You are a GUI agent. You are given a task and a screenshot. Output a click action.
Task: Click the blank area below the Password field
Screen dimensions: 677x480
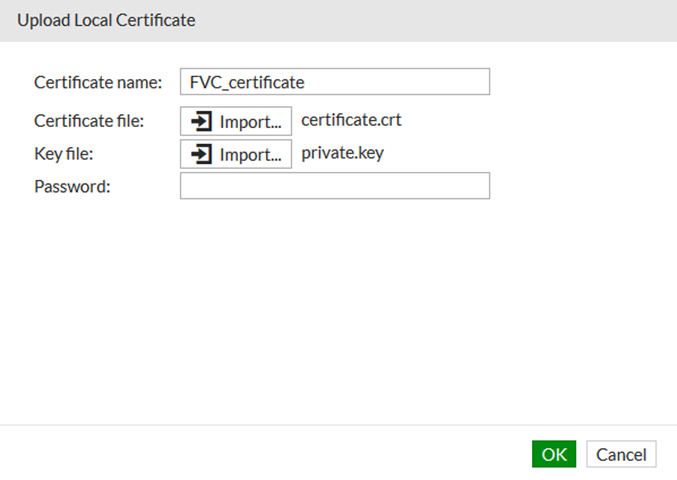334,300
